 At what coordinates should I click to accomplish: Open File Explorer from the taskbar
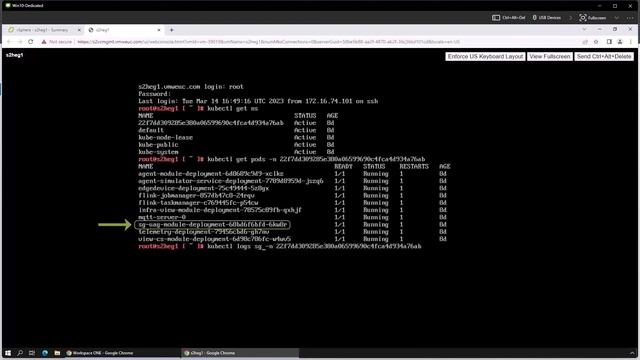(x=57, y=353)
